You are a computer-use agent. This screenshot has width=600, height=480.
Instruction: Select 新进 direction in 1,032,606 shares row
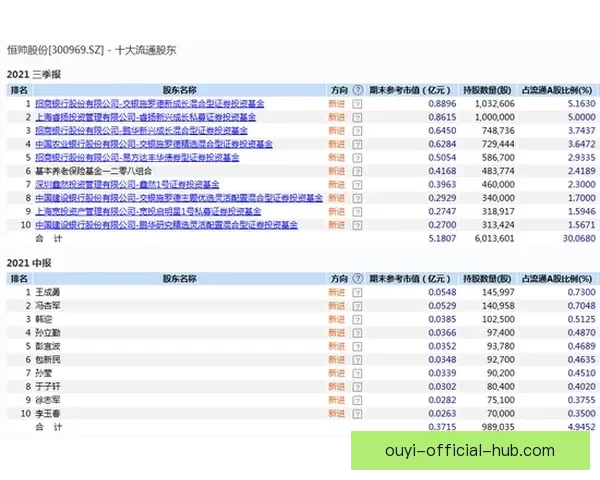point(337,104)
